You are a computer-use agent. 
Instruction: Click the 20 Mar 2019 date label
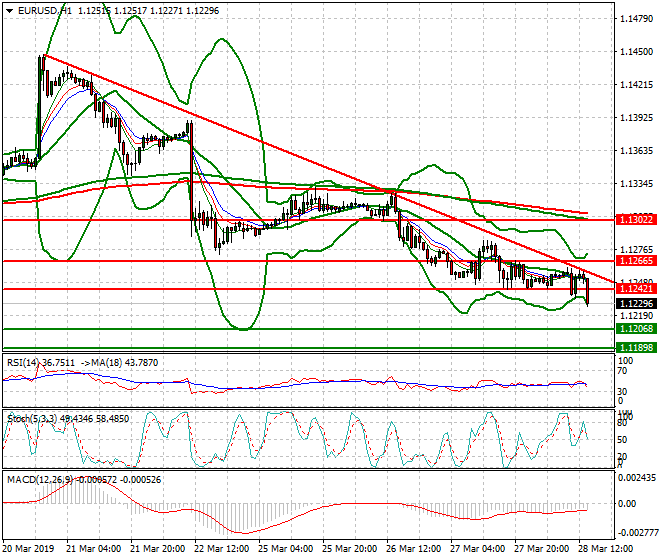point(31,551)
